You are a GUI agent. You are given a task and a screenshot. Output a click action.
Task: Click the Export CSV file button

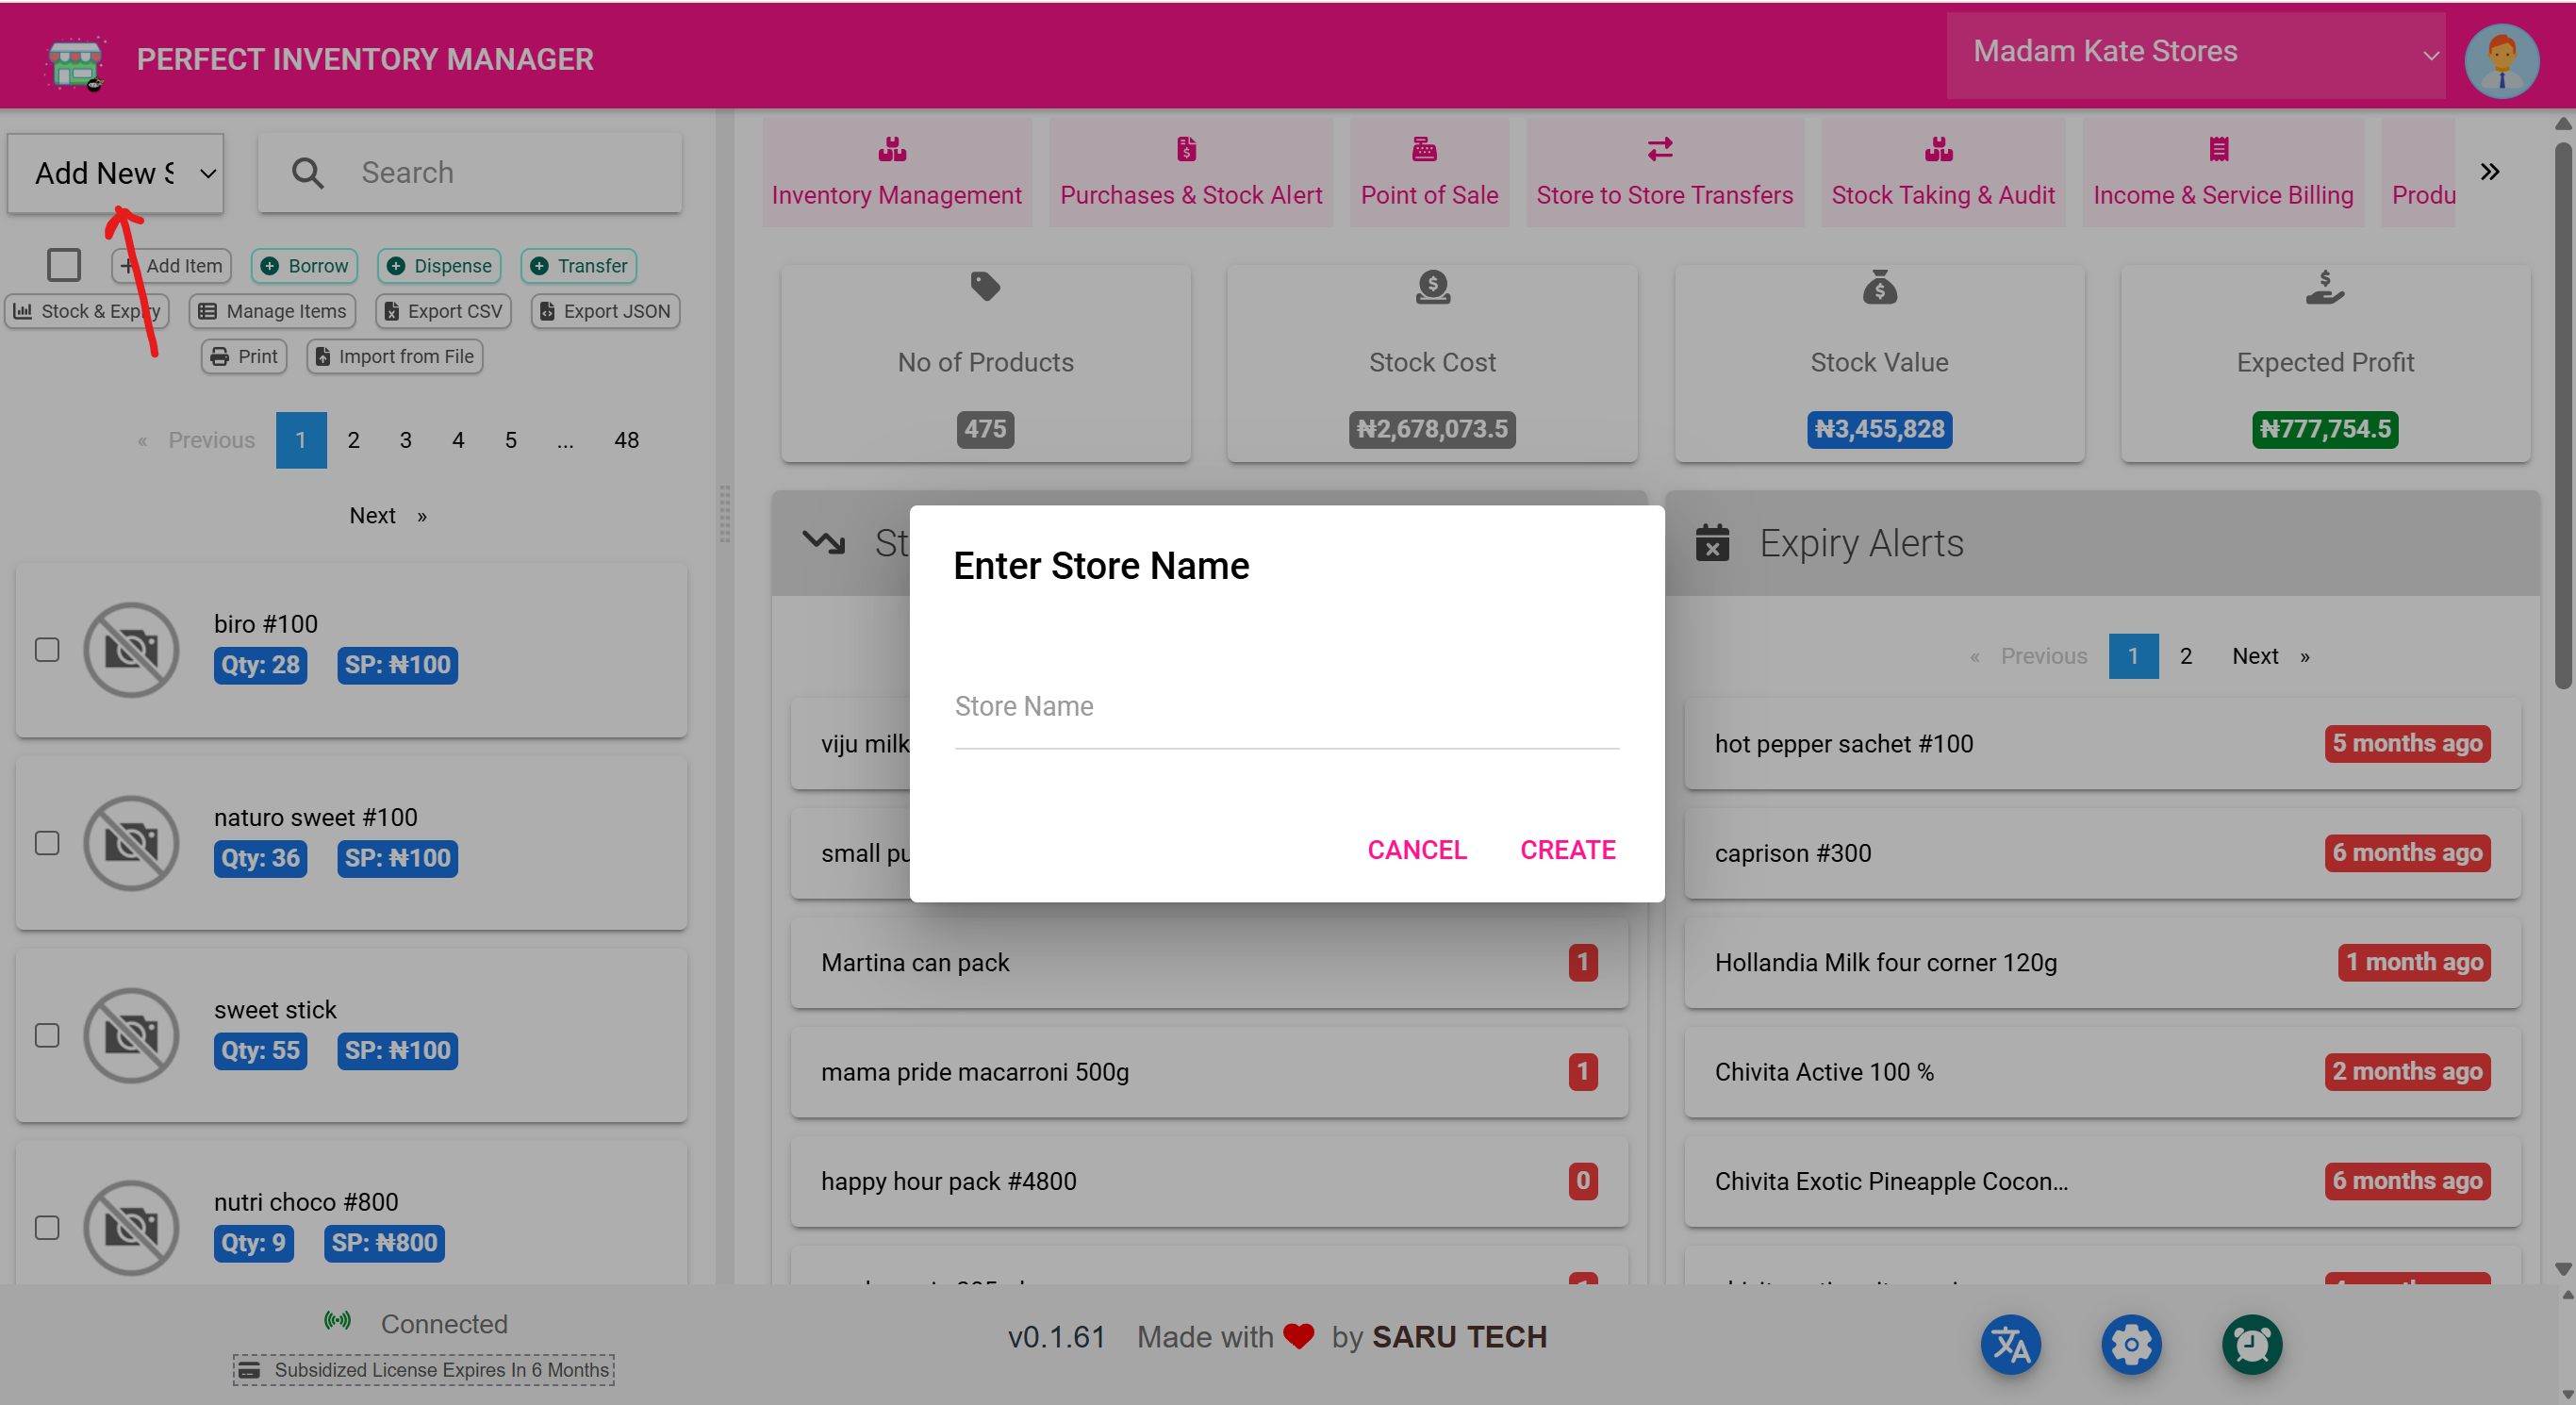[444, 311]
